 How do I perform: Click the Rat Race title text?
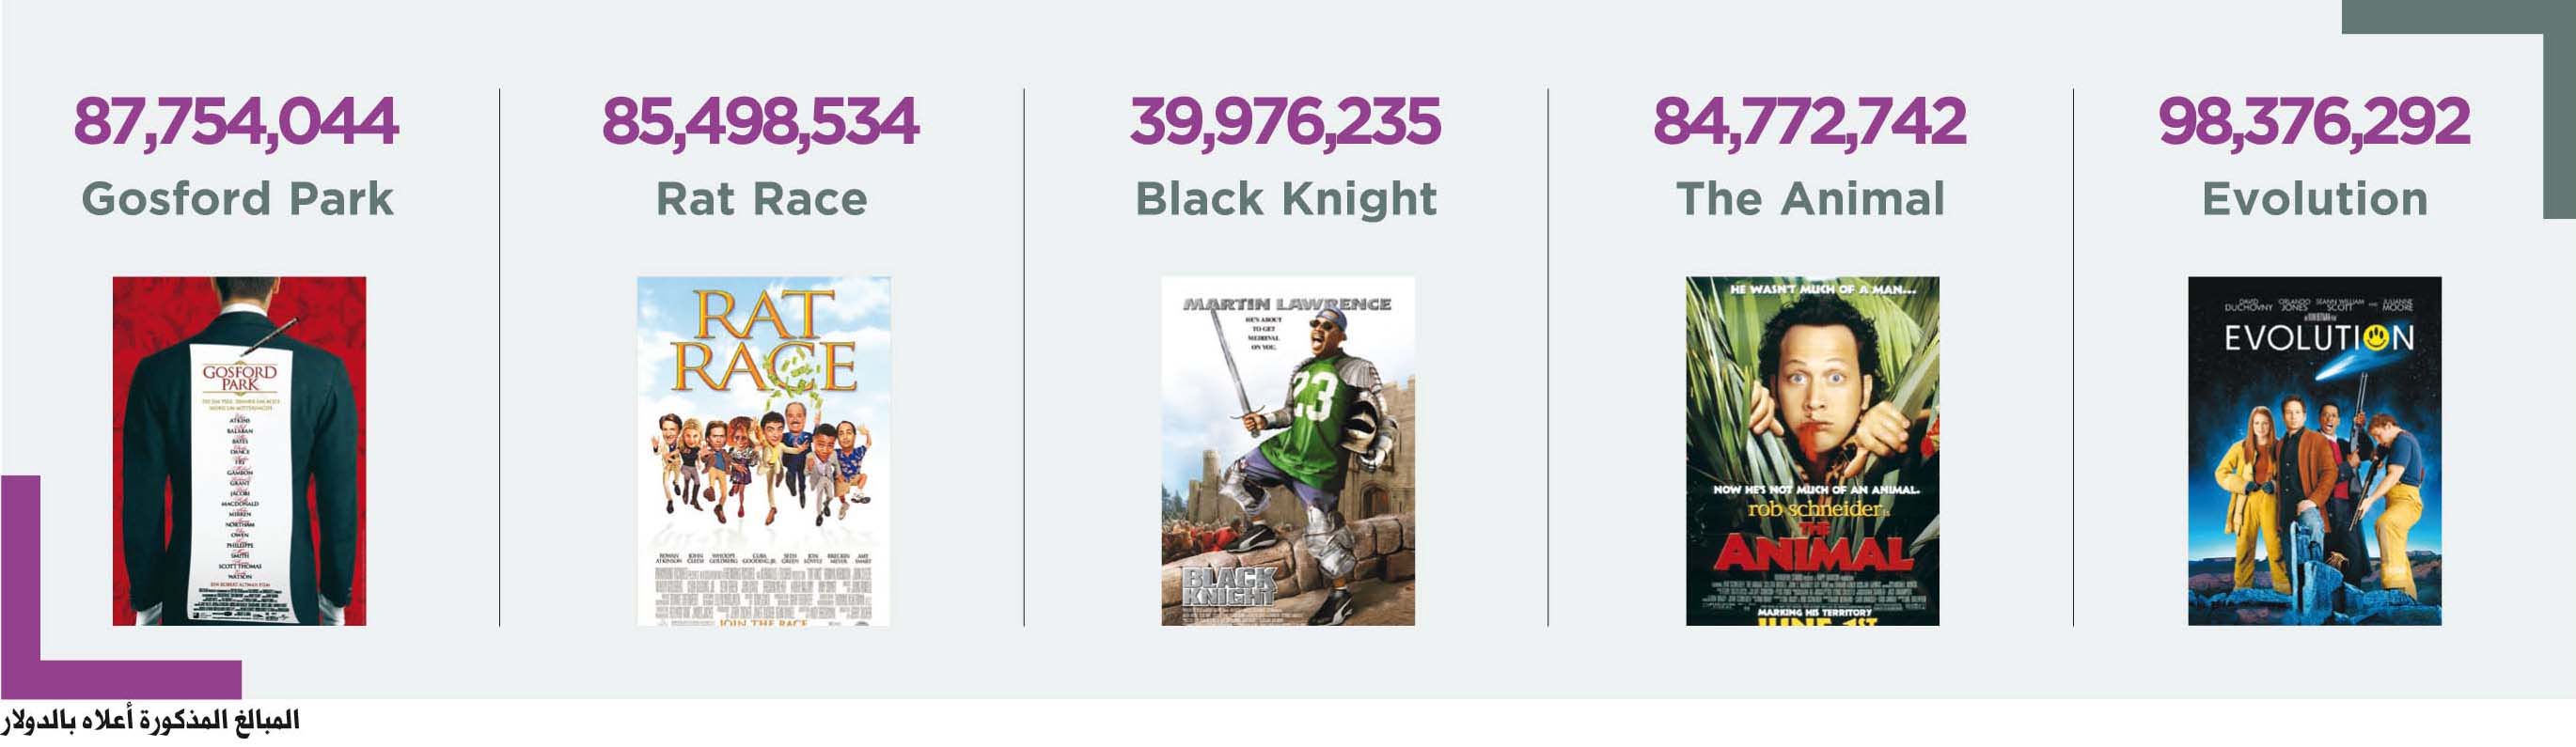click(x=762, y=198)
